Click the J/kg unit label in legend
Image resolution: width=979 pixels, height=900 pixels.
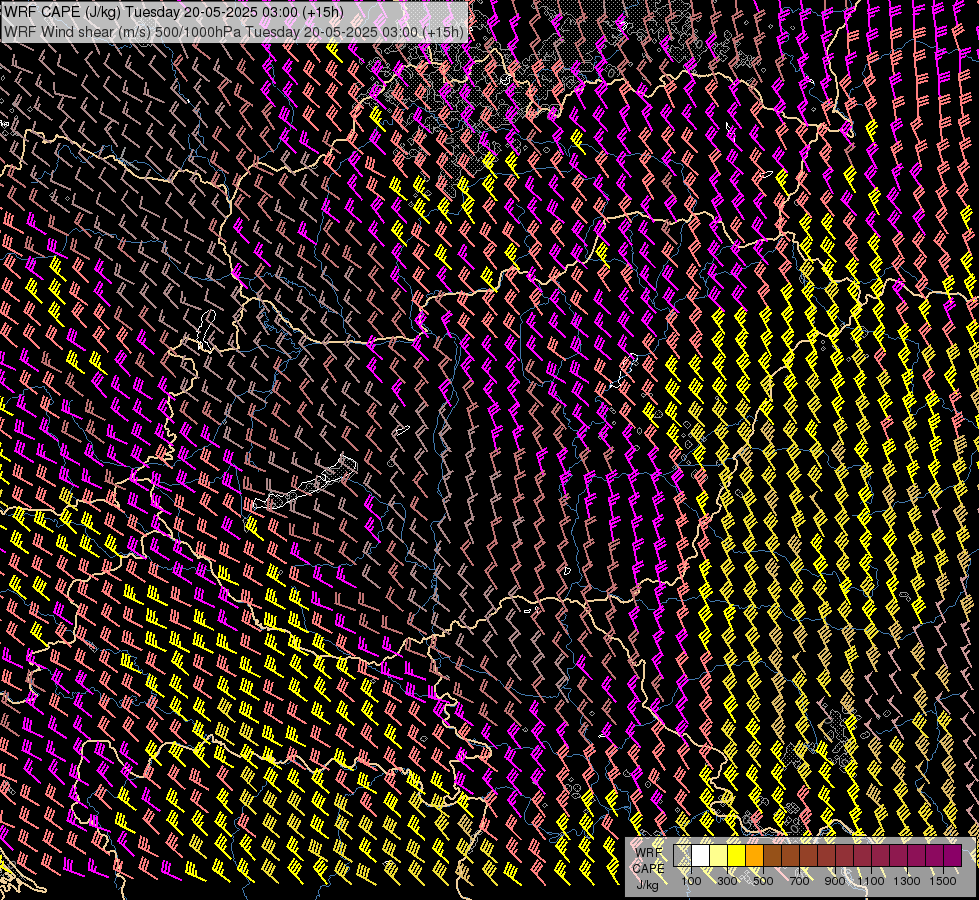(x=647, y=884)
